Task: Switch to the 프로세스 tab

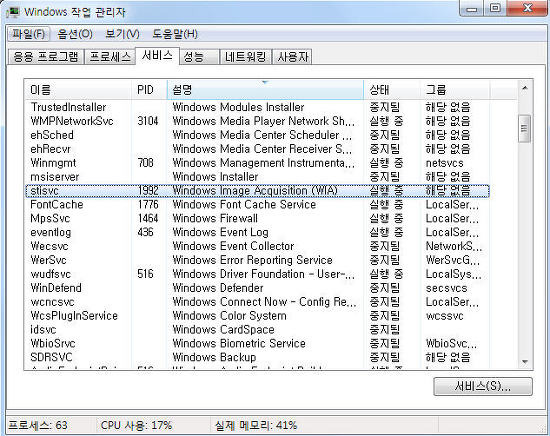Action: pos(110,57)
